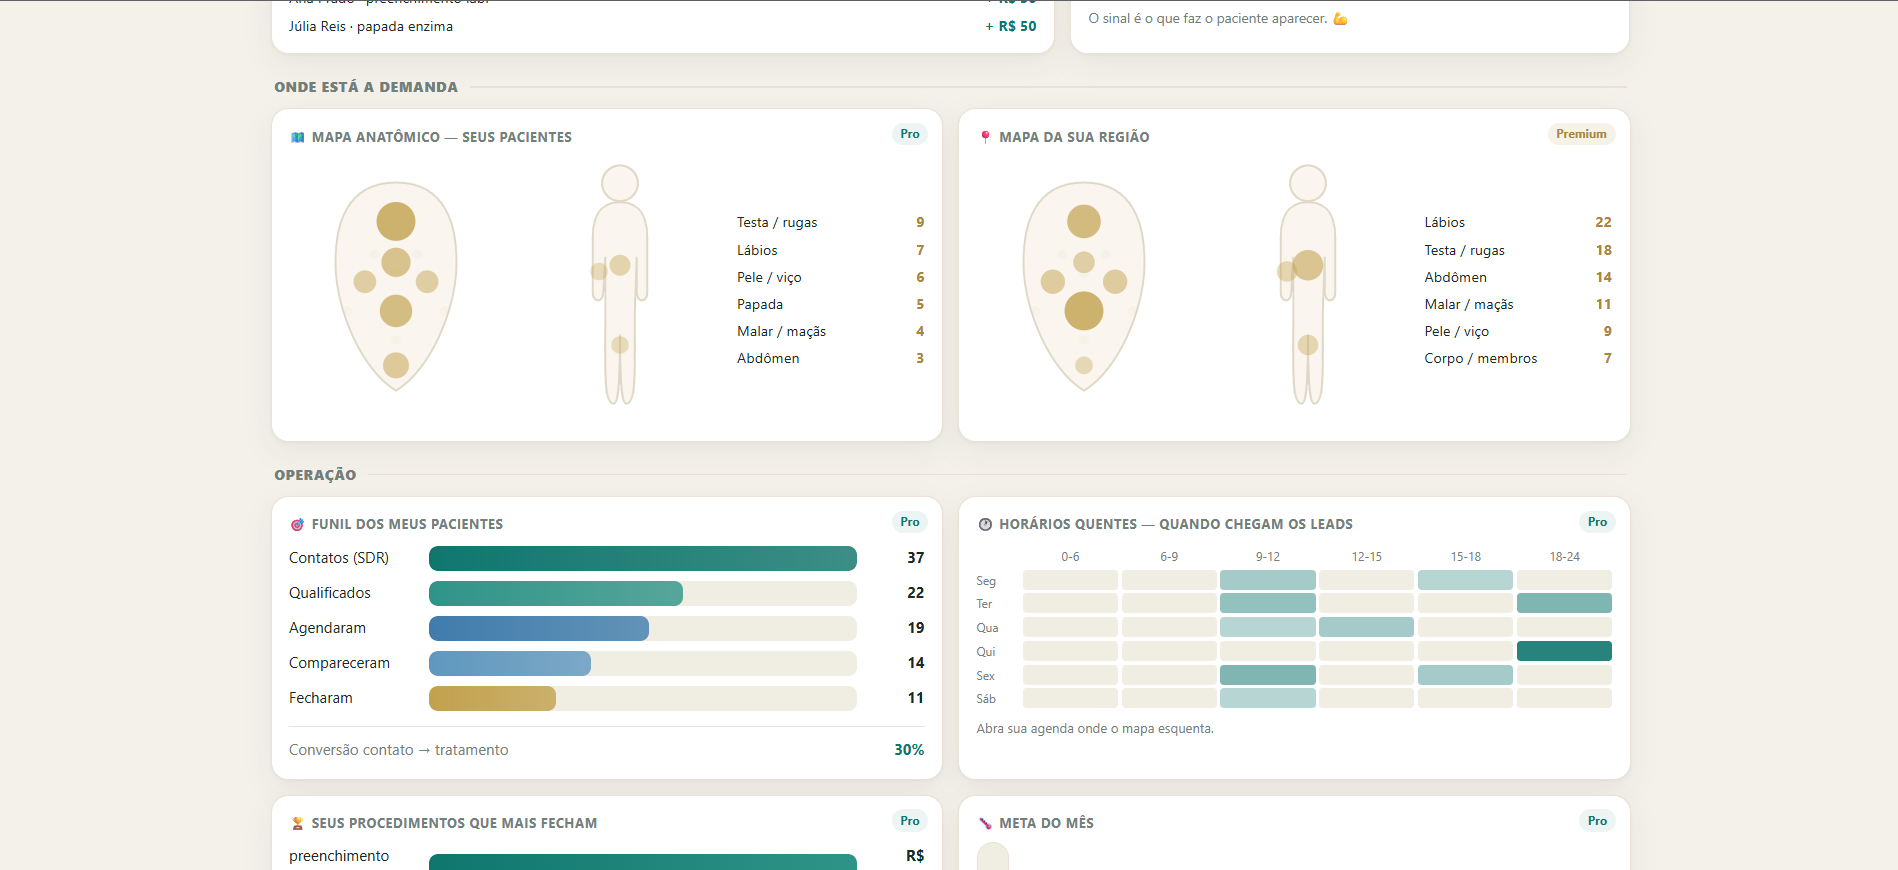Image resolution: width=1898 pixels, height=870 pixels.
Task: Click 'Abdômen' row with count 3
Action: point(830,358)
